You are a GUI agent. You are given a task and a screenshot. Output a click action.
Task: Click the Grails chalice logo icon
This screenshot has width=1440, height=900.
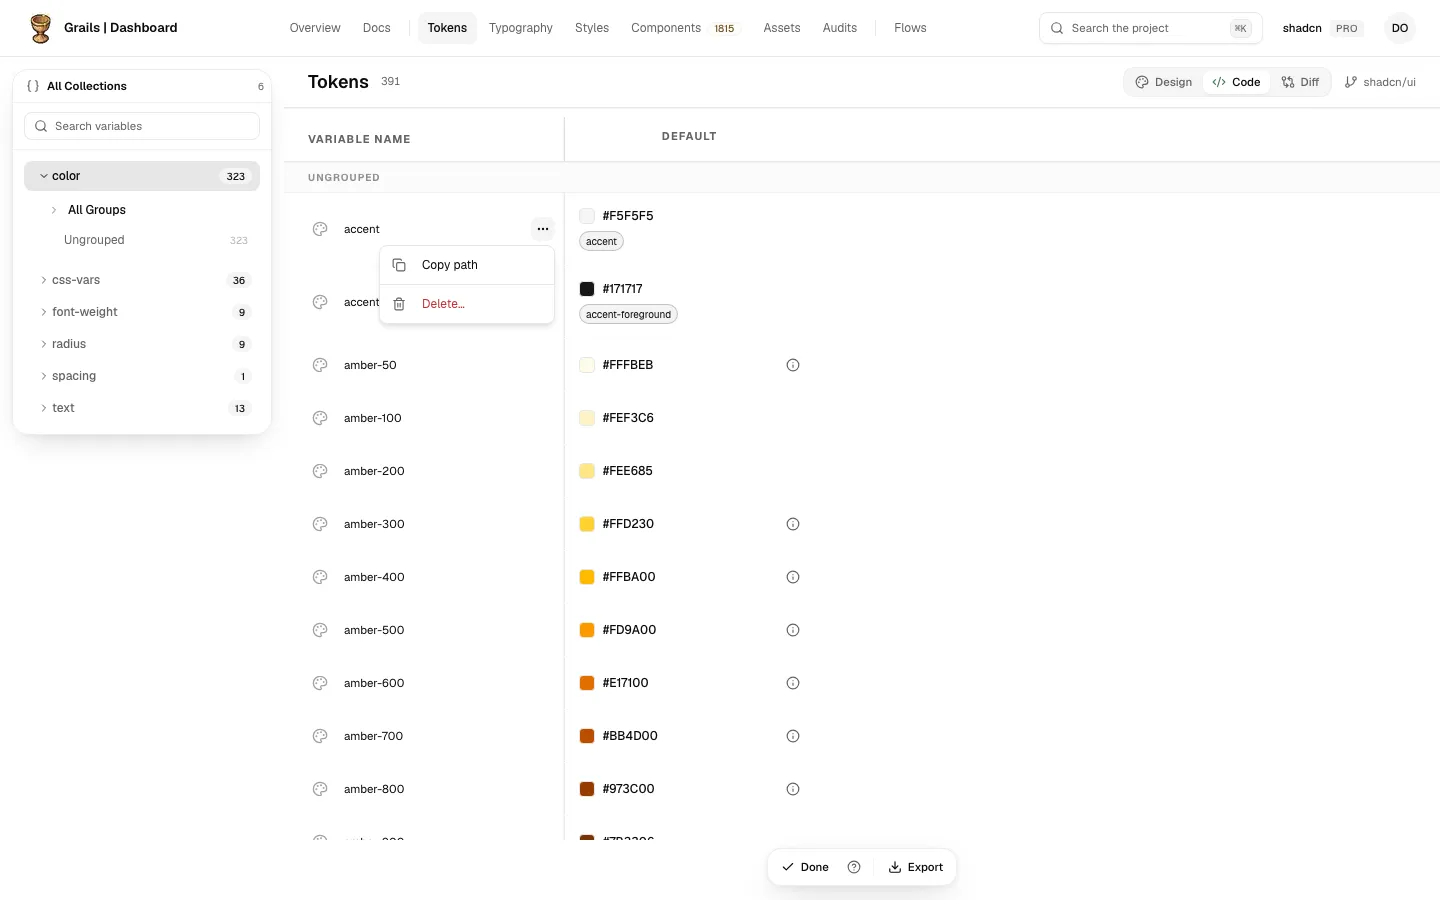click(x=40, y=28)
